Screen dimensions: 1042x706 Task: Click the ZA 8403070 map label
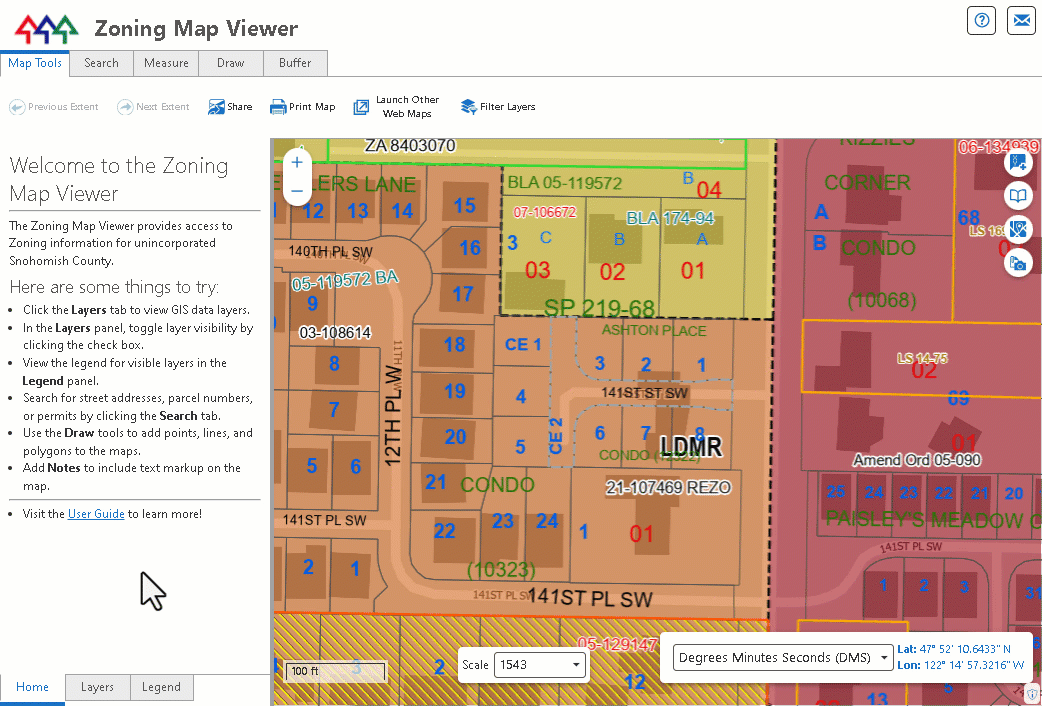[410, 145]
